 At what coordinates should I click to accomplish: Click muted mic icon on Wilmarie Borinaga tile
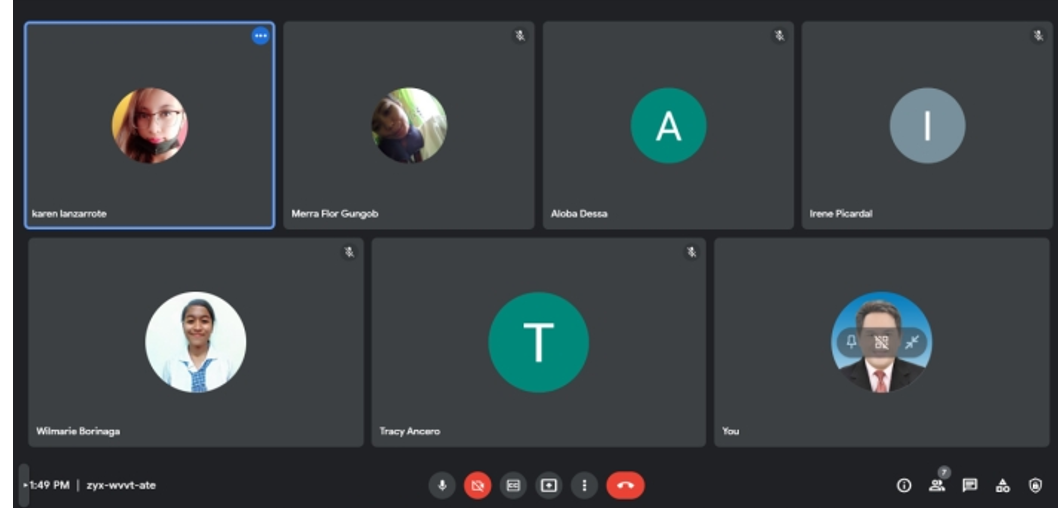(x=349, y=252)
